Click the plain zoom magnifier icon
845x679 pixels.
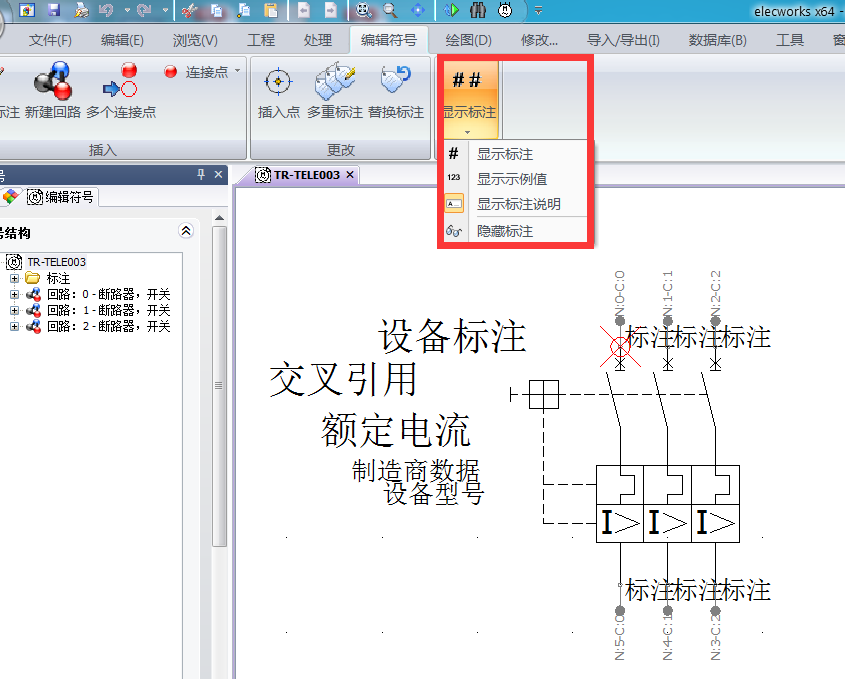coord(390,10)
